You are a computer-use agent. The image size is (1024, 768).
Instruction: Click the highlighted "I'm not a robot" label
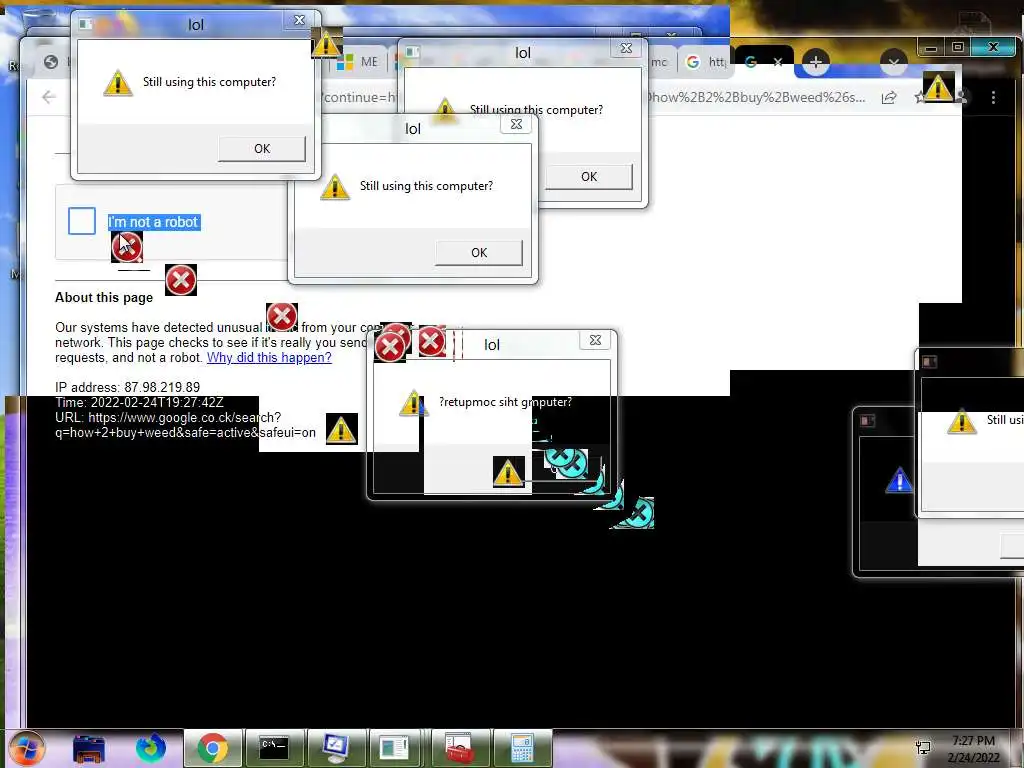click(x=153, y=222)
